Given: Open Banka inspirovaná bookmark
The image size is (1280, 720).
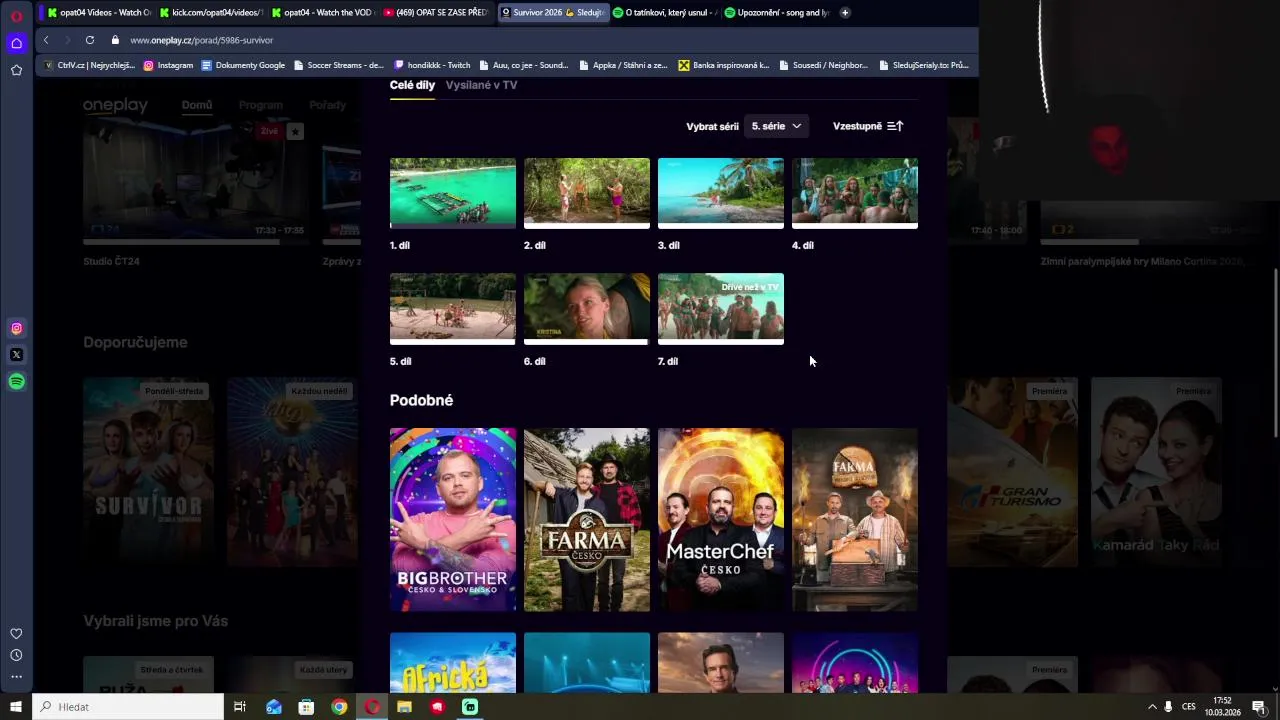Looking at the screenshot, I should pos(724,65).
